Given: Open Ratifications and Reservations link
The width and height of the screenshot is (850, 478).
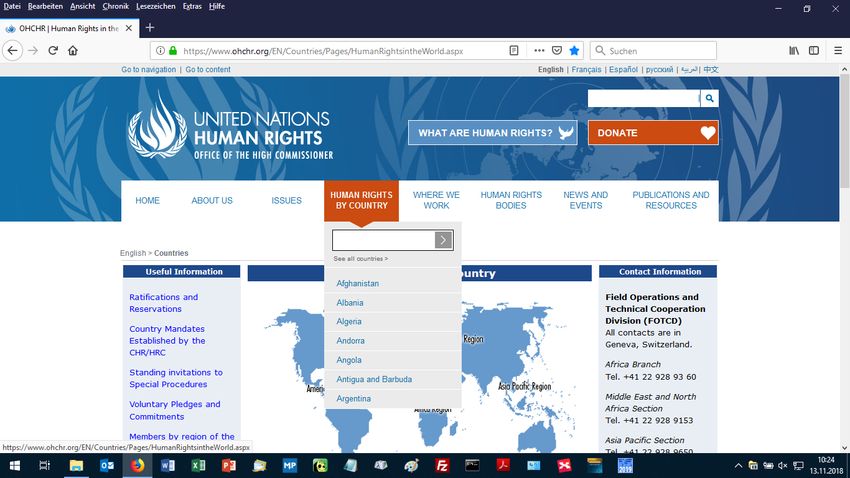Looking at the screenshot, I should tap(164, 303).
